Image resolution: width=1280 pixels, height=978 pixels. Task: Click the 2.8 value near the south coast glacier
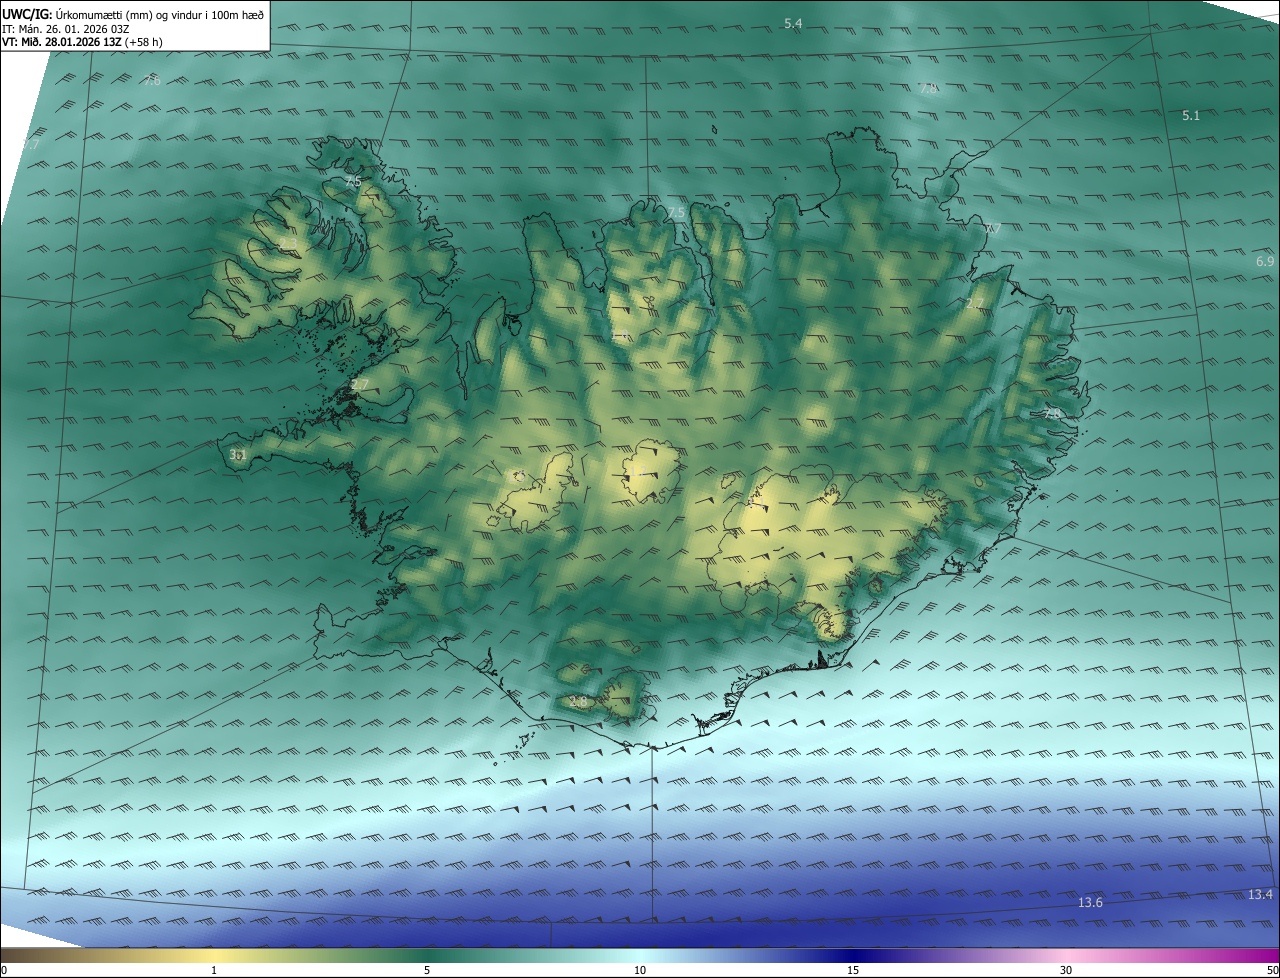[578, 702]
